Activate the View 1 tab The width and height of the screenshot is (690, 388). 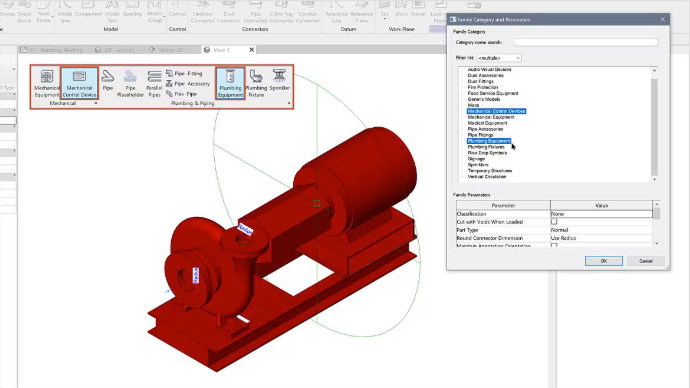pos(221,50)
